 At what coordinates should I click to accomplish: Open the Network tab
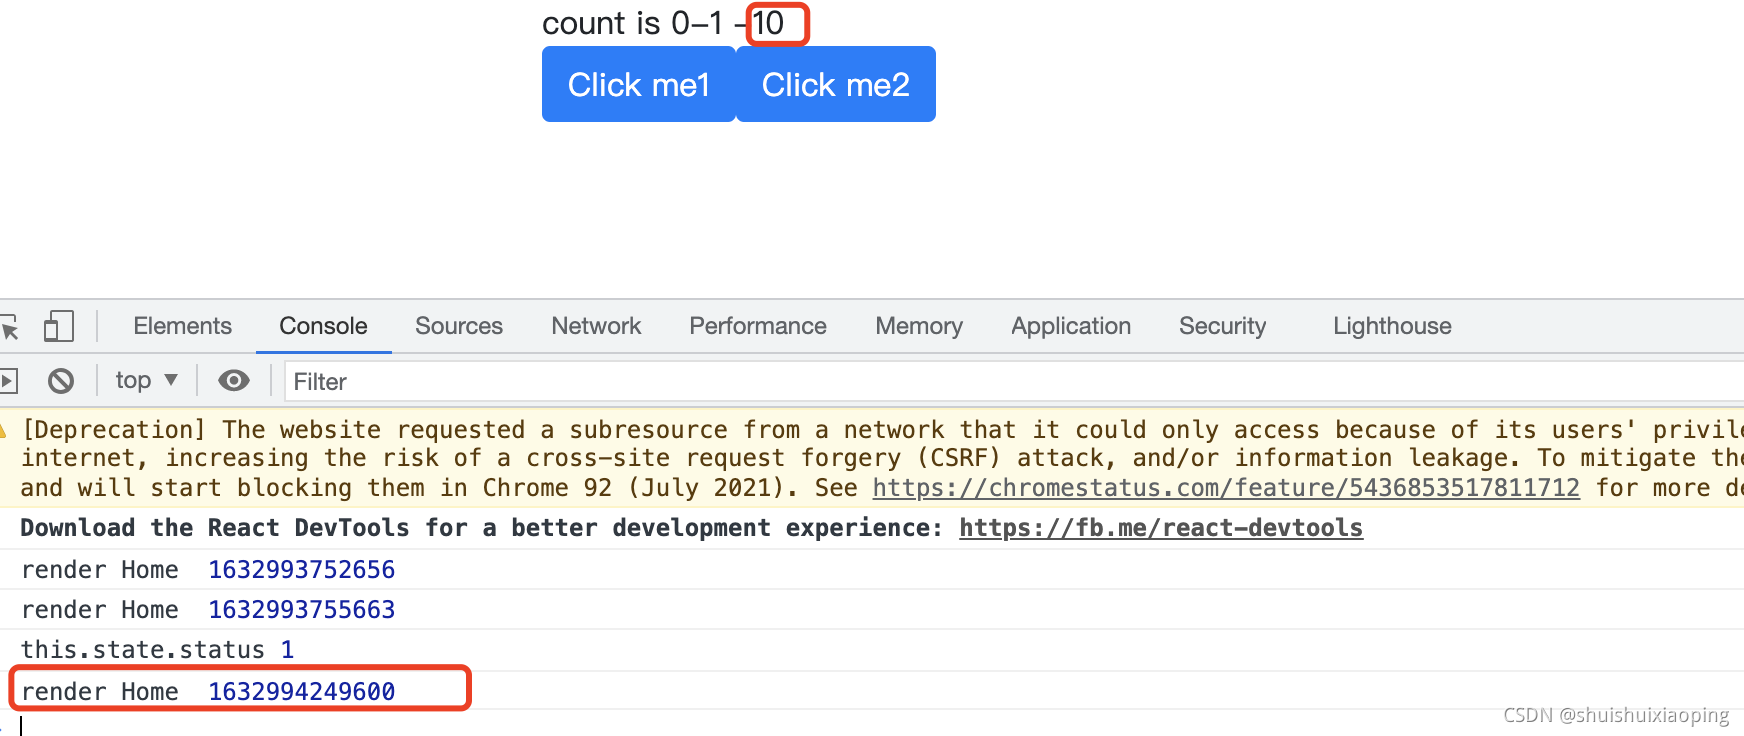[596, 326]
